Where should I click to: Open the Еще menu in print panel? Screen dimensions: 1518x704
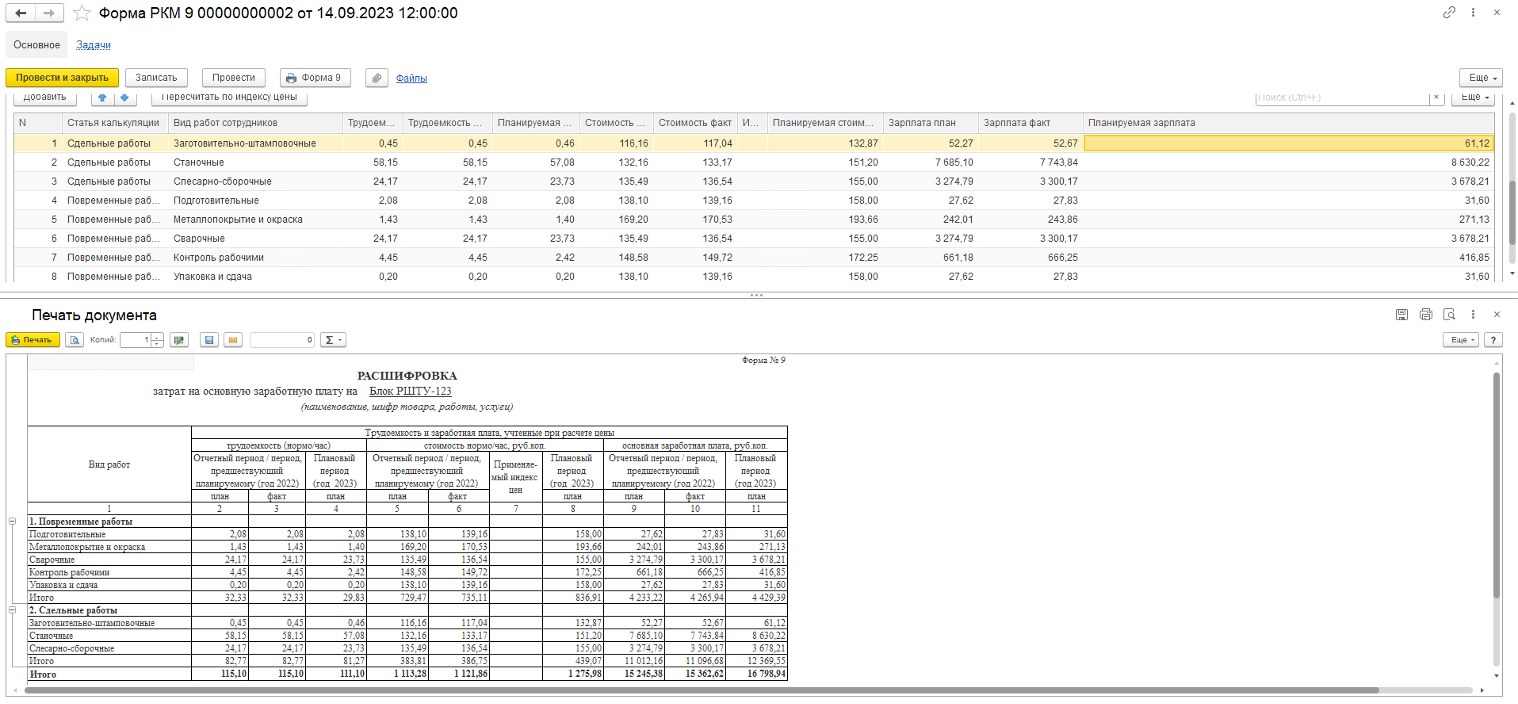click(x=1460, y=340)
